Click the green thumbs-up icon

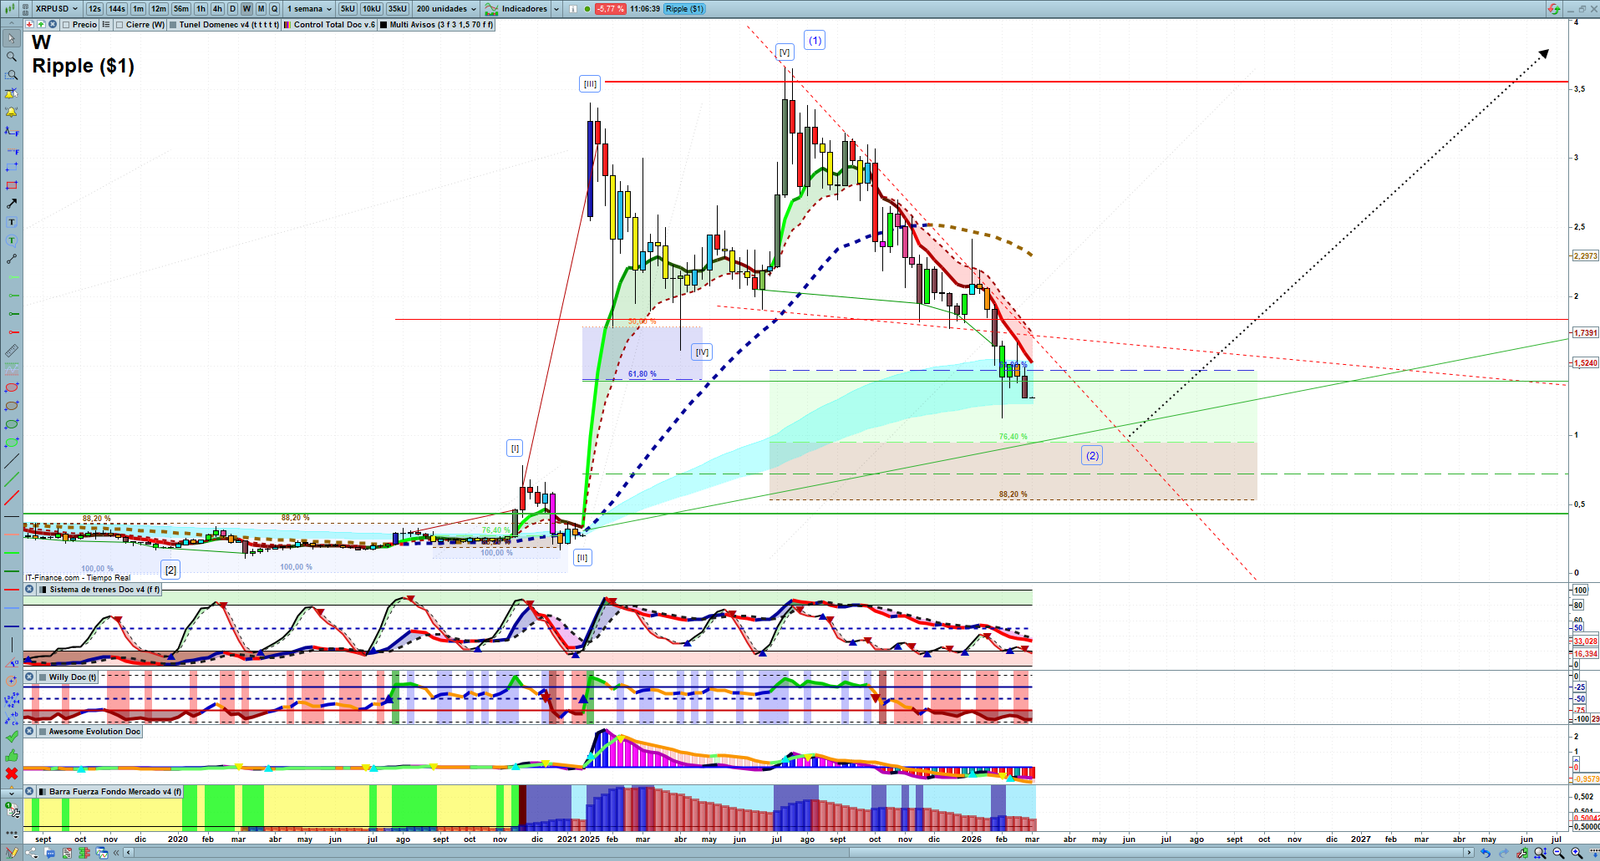point(11,756)
